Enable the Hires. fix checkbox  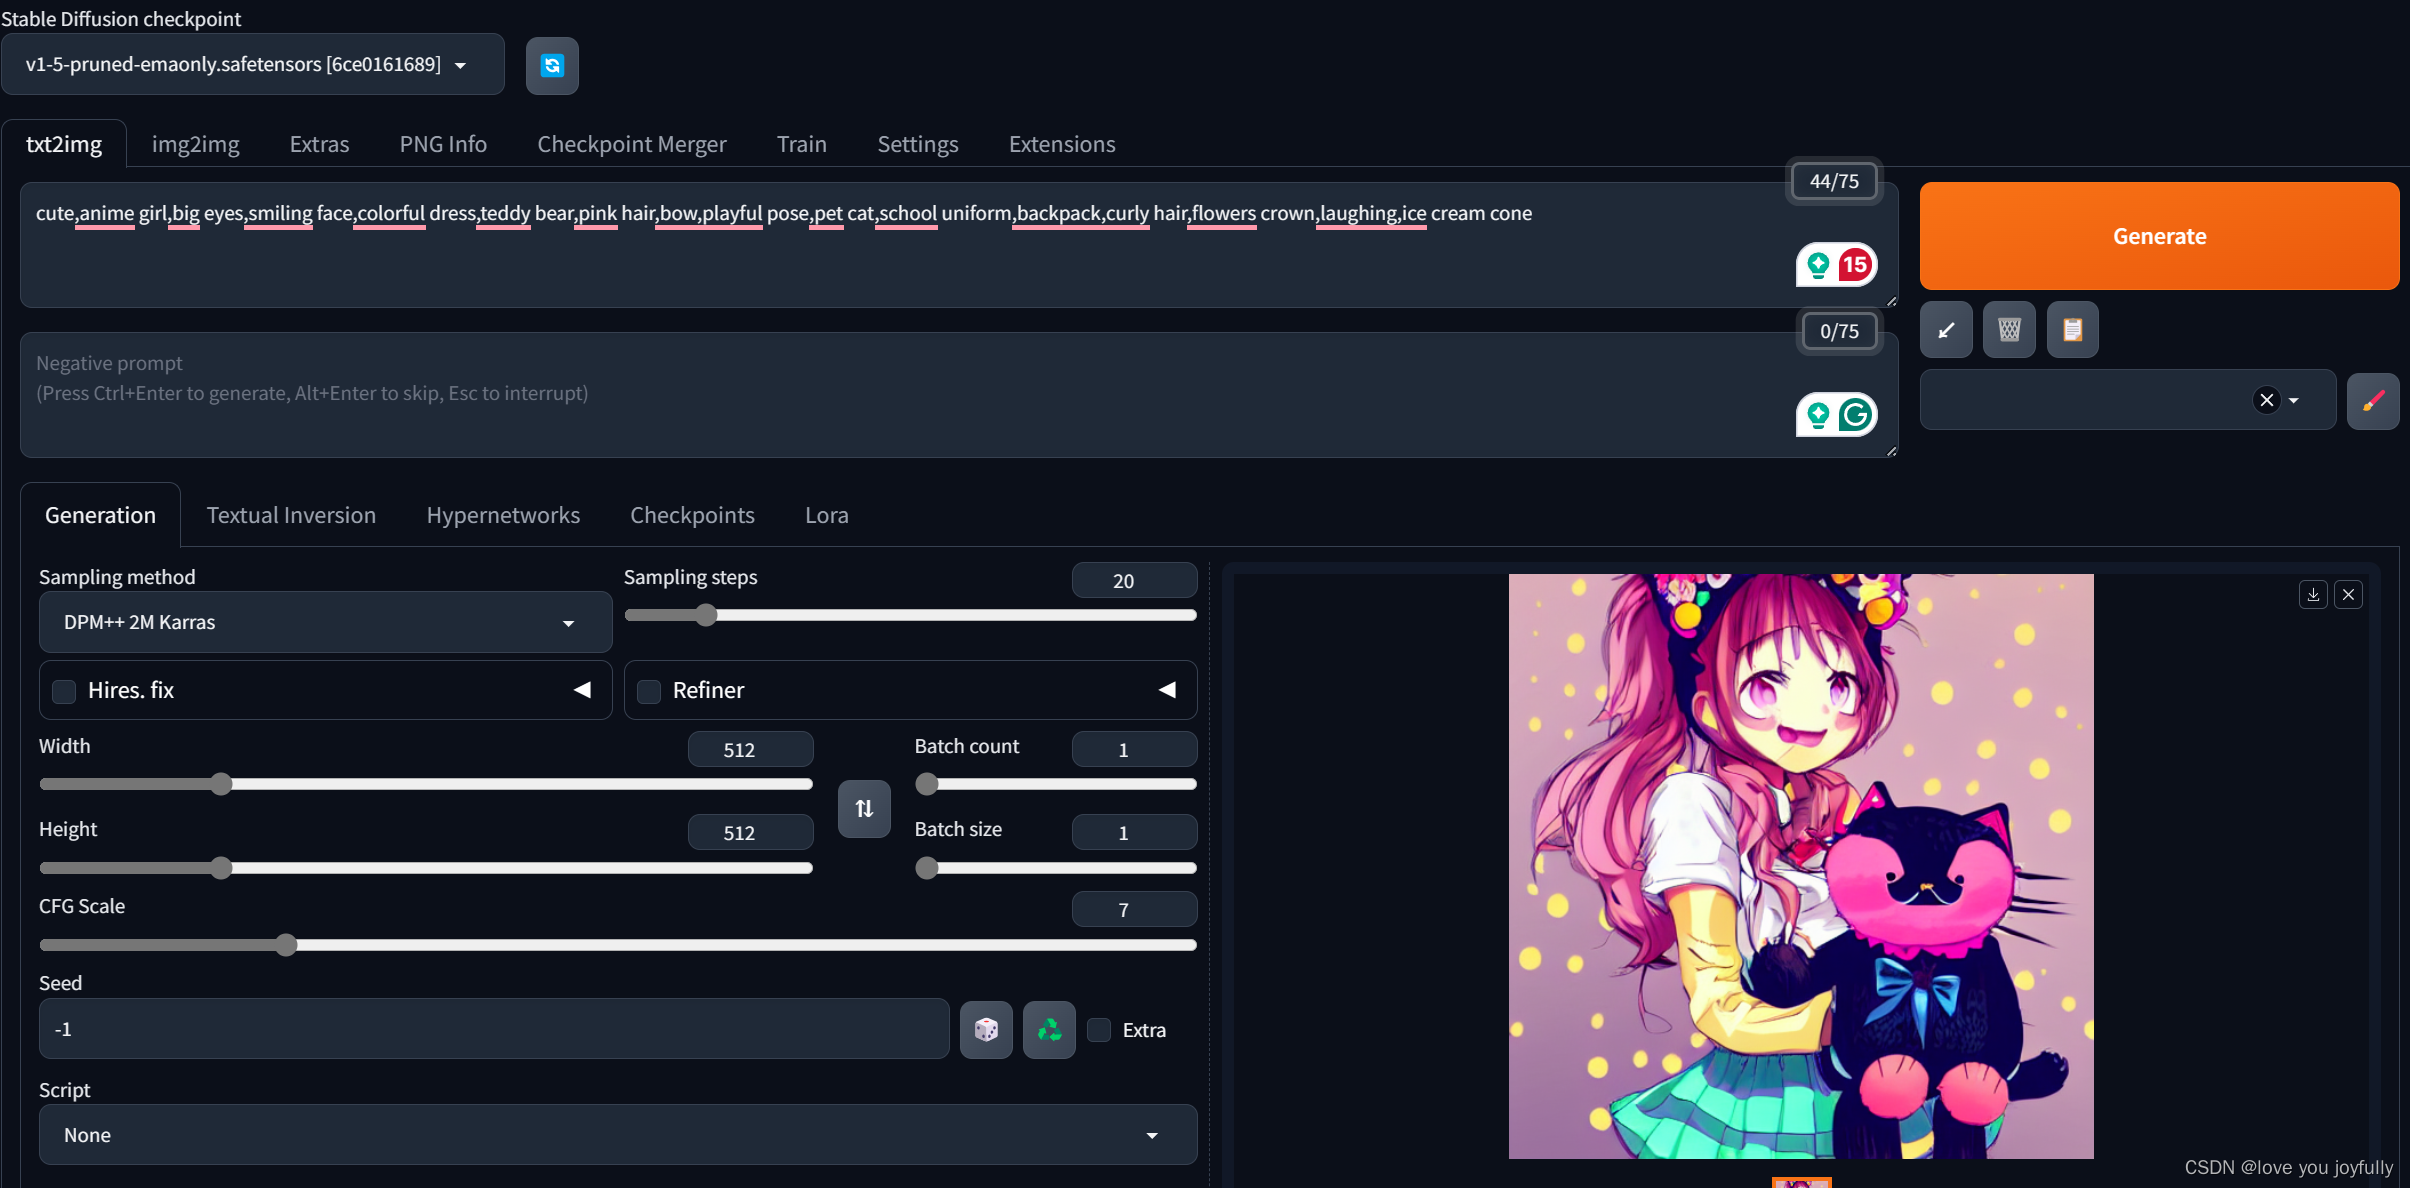point(65,691)
